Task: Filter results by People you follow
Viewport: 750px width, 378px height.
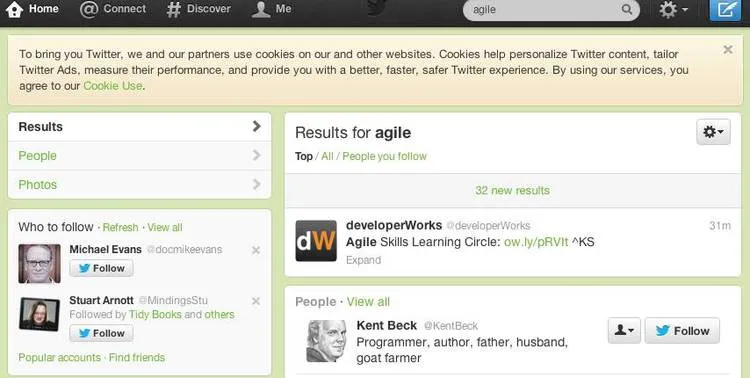Action: click(x=385, y=156)
